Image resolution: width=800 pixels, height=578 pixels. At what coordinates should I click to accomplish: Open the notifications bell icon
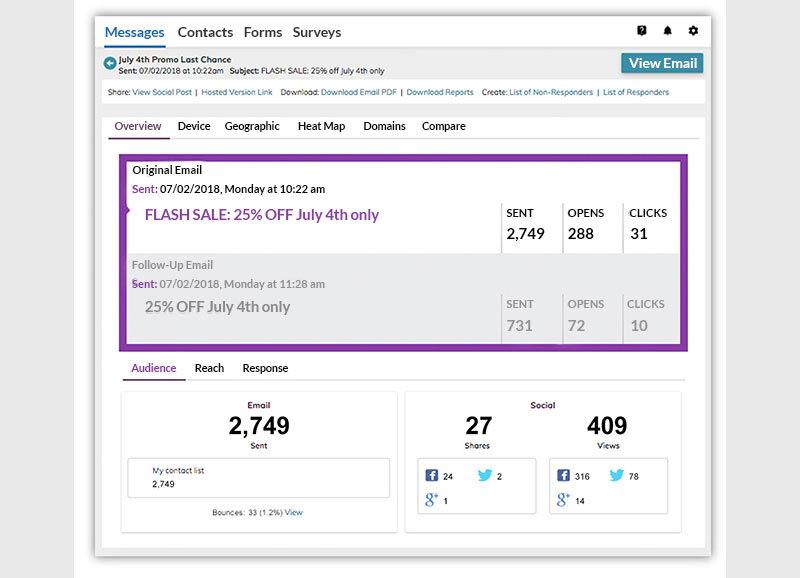click(668, 31)
